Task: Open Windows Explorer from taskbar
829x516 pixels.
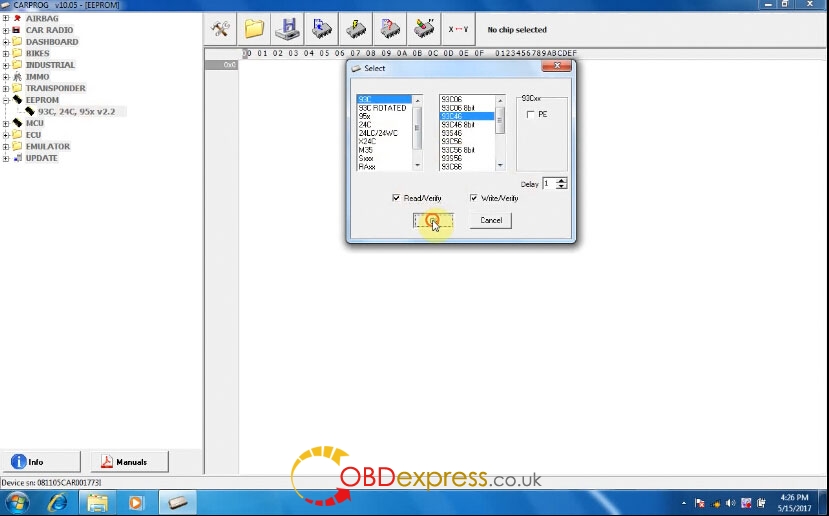Action: [x=97, y=502]
